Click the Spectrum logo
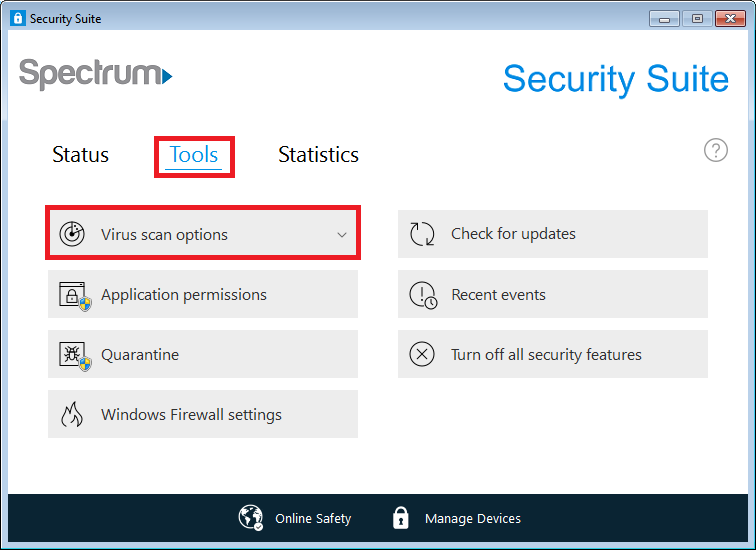756x550 pixels. click(x=95, y=74)
